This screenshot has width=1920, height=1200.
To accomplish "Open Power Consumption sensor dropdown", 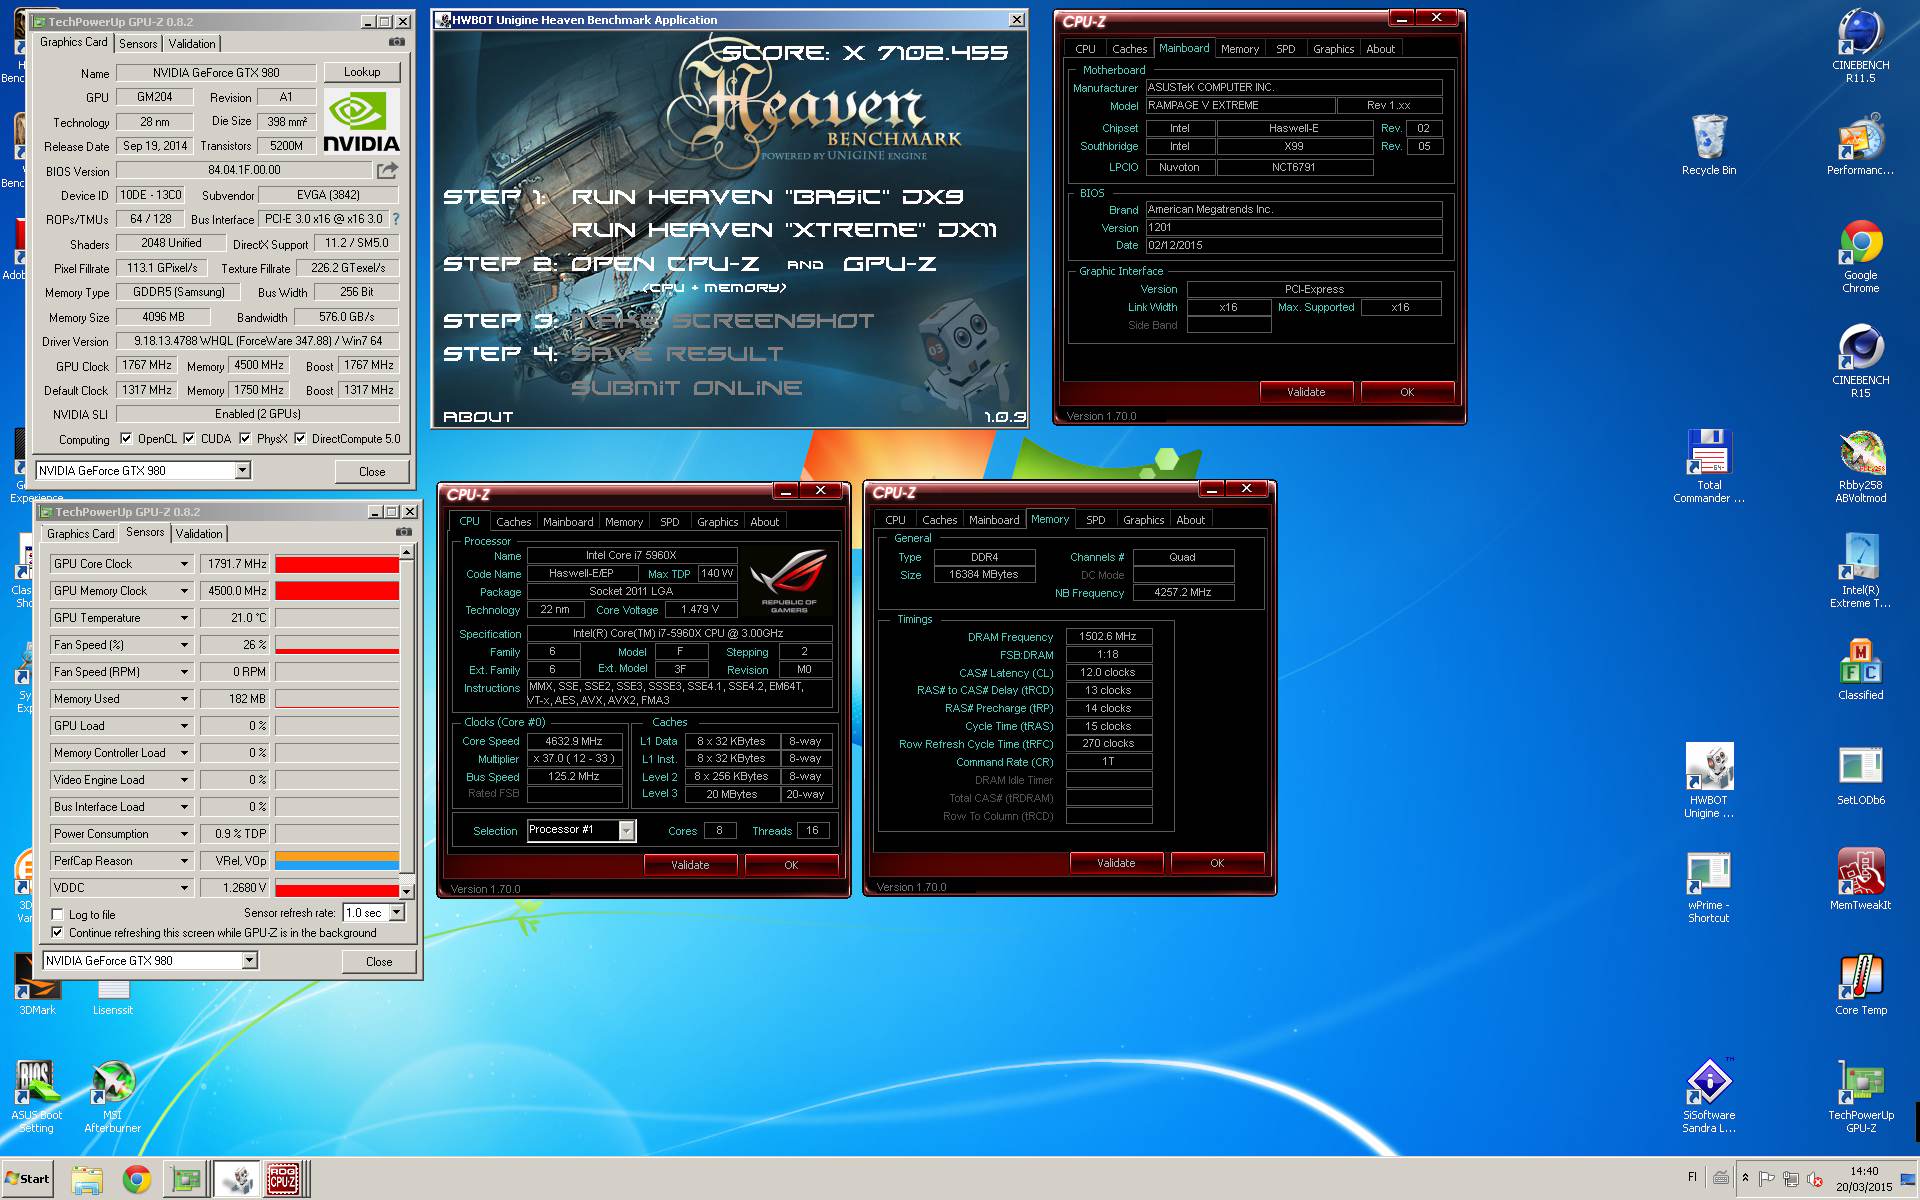I will (x=184, y=834).
